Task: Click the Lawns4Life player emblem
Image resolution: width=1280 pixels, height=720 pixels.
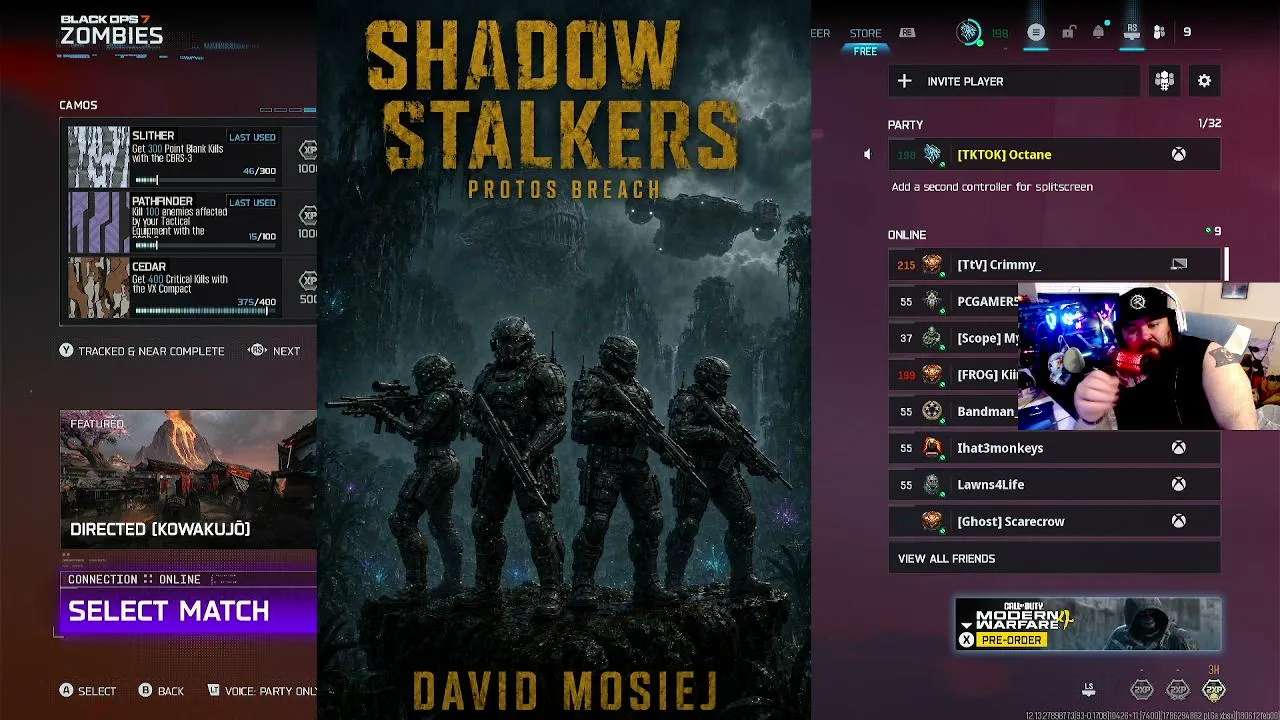Action: [932, 484]
